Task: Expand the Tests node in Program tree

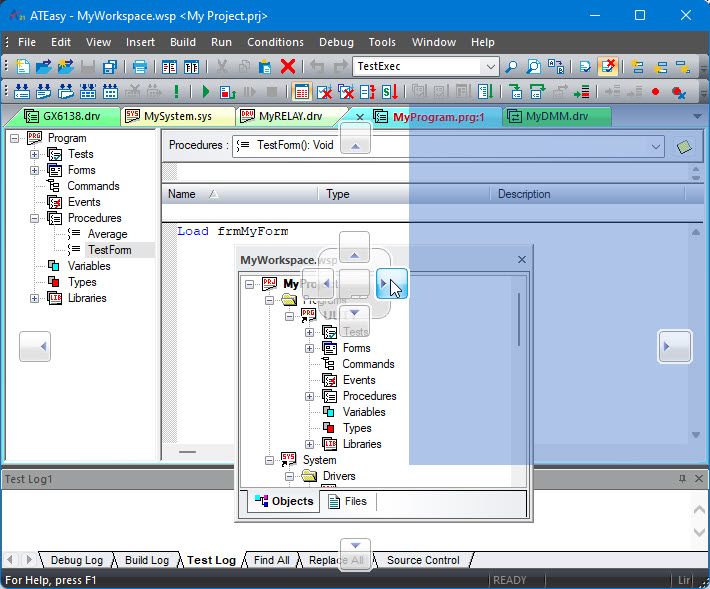Action: (x=34, y=154)
